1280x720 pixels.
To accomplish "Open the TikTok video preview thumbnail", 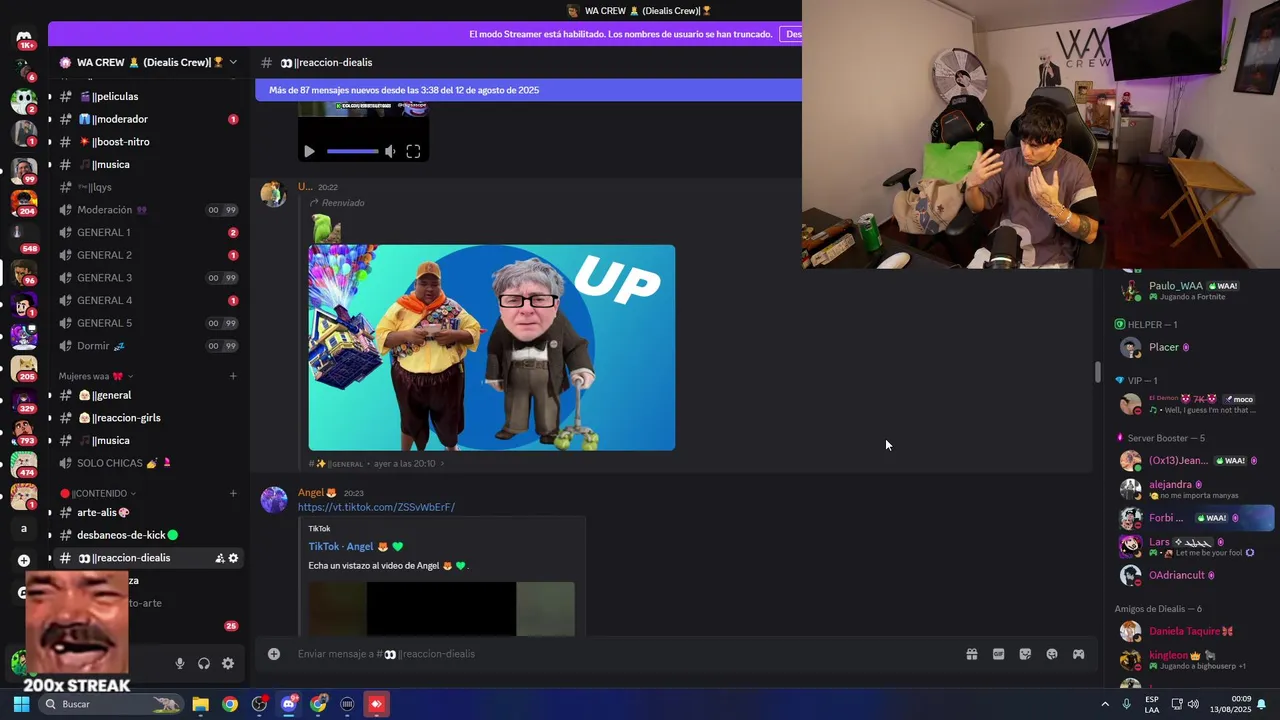I will (x=441, y=609).
